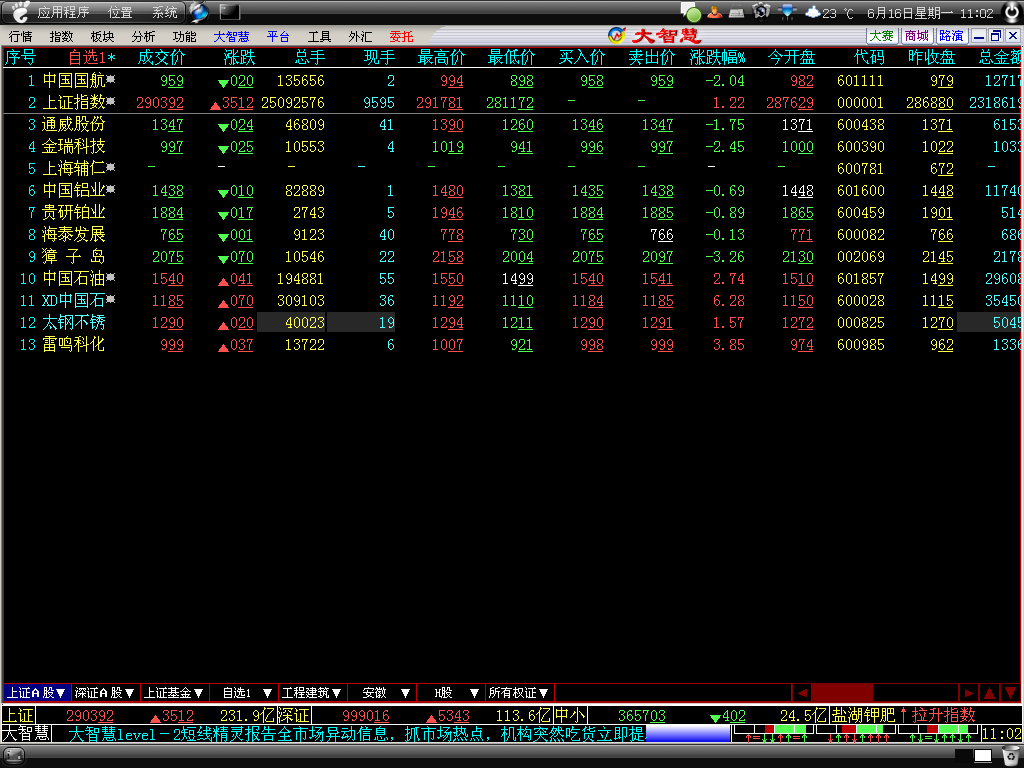The height and width of the screenshot is (768, 1024).
Task: Click the scroll-left arrow in horizontal scrollbar
Action: pos(802,692)
